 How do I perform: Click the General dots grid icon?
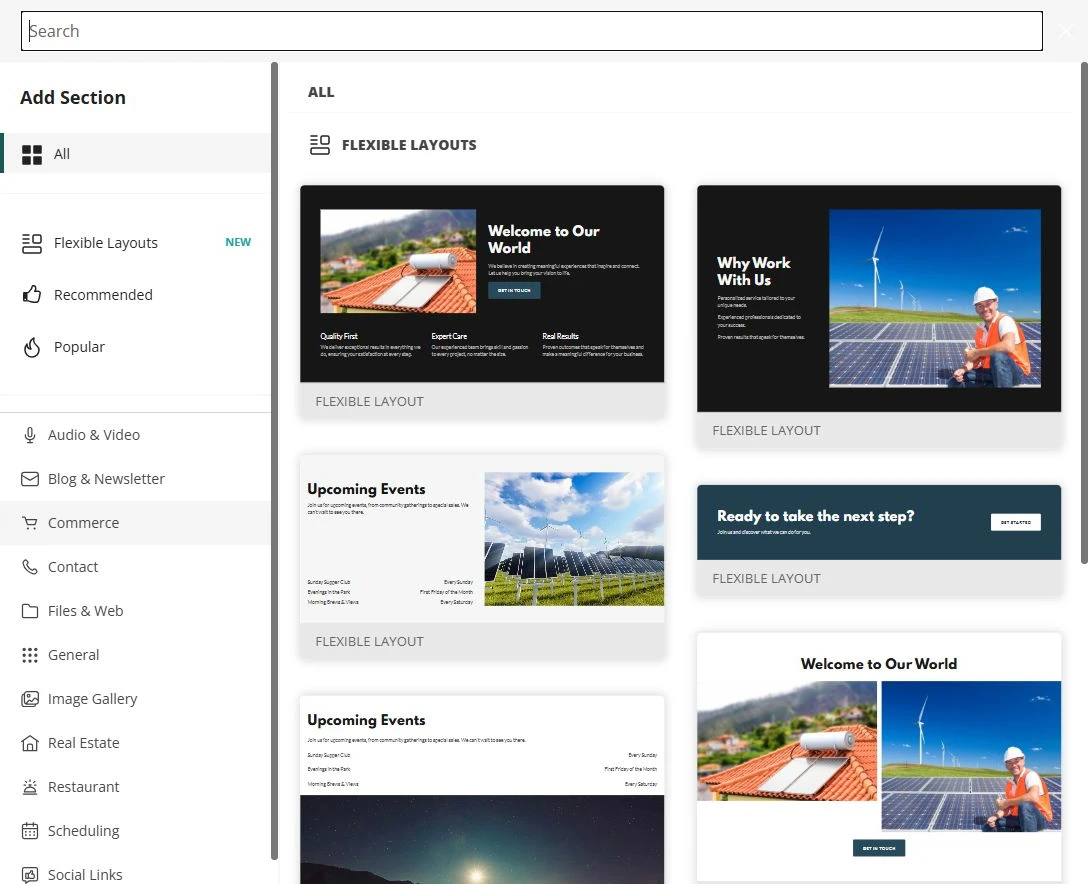point(30,655)
